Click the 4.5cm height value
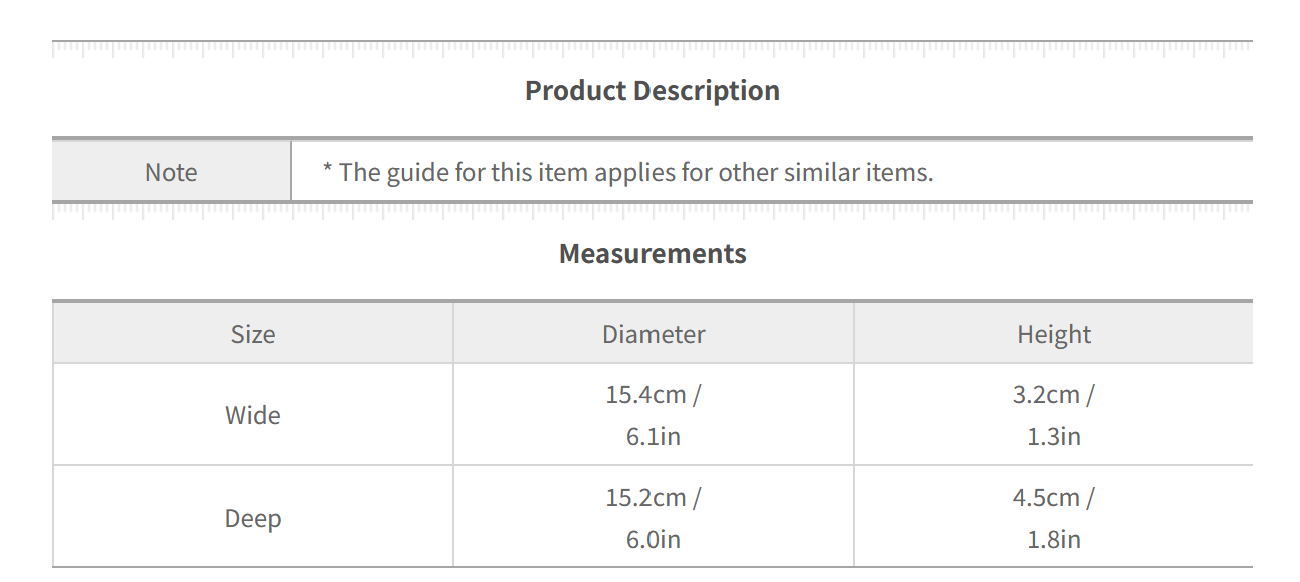Image resolution: width=1300 pixels, height=582 pixels. pos(1046,497)
